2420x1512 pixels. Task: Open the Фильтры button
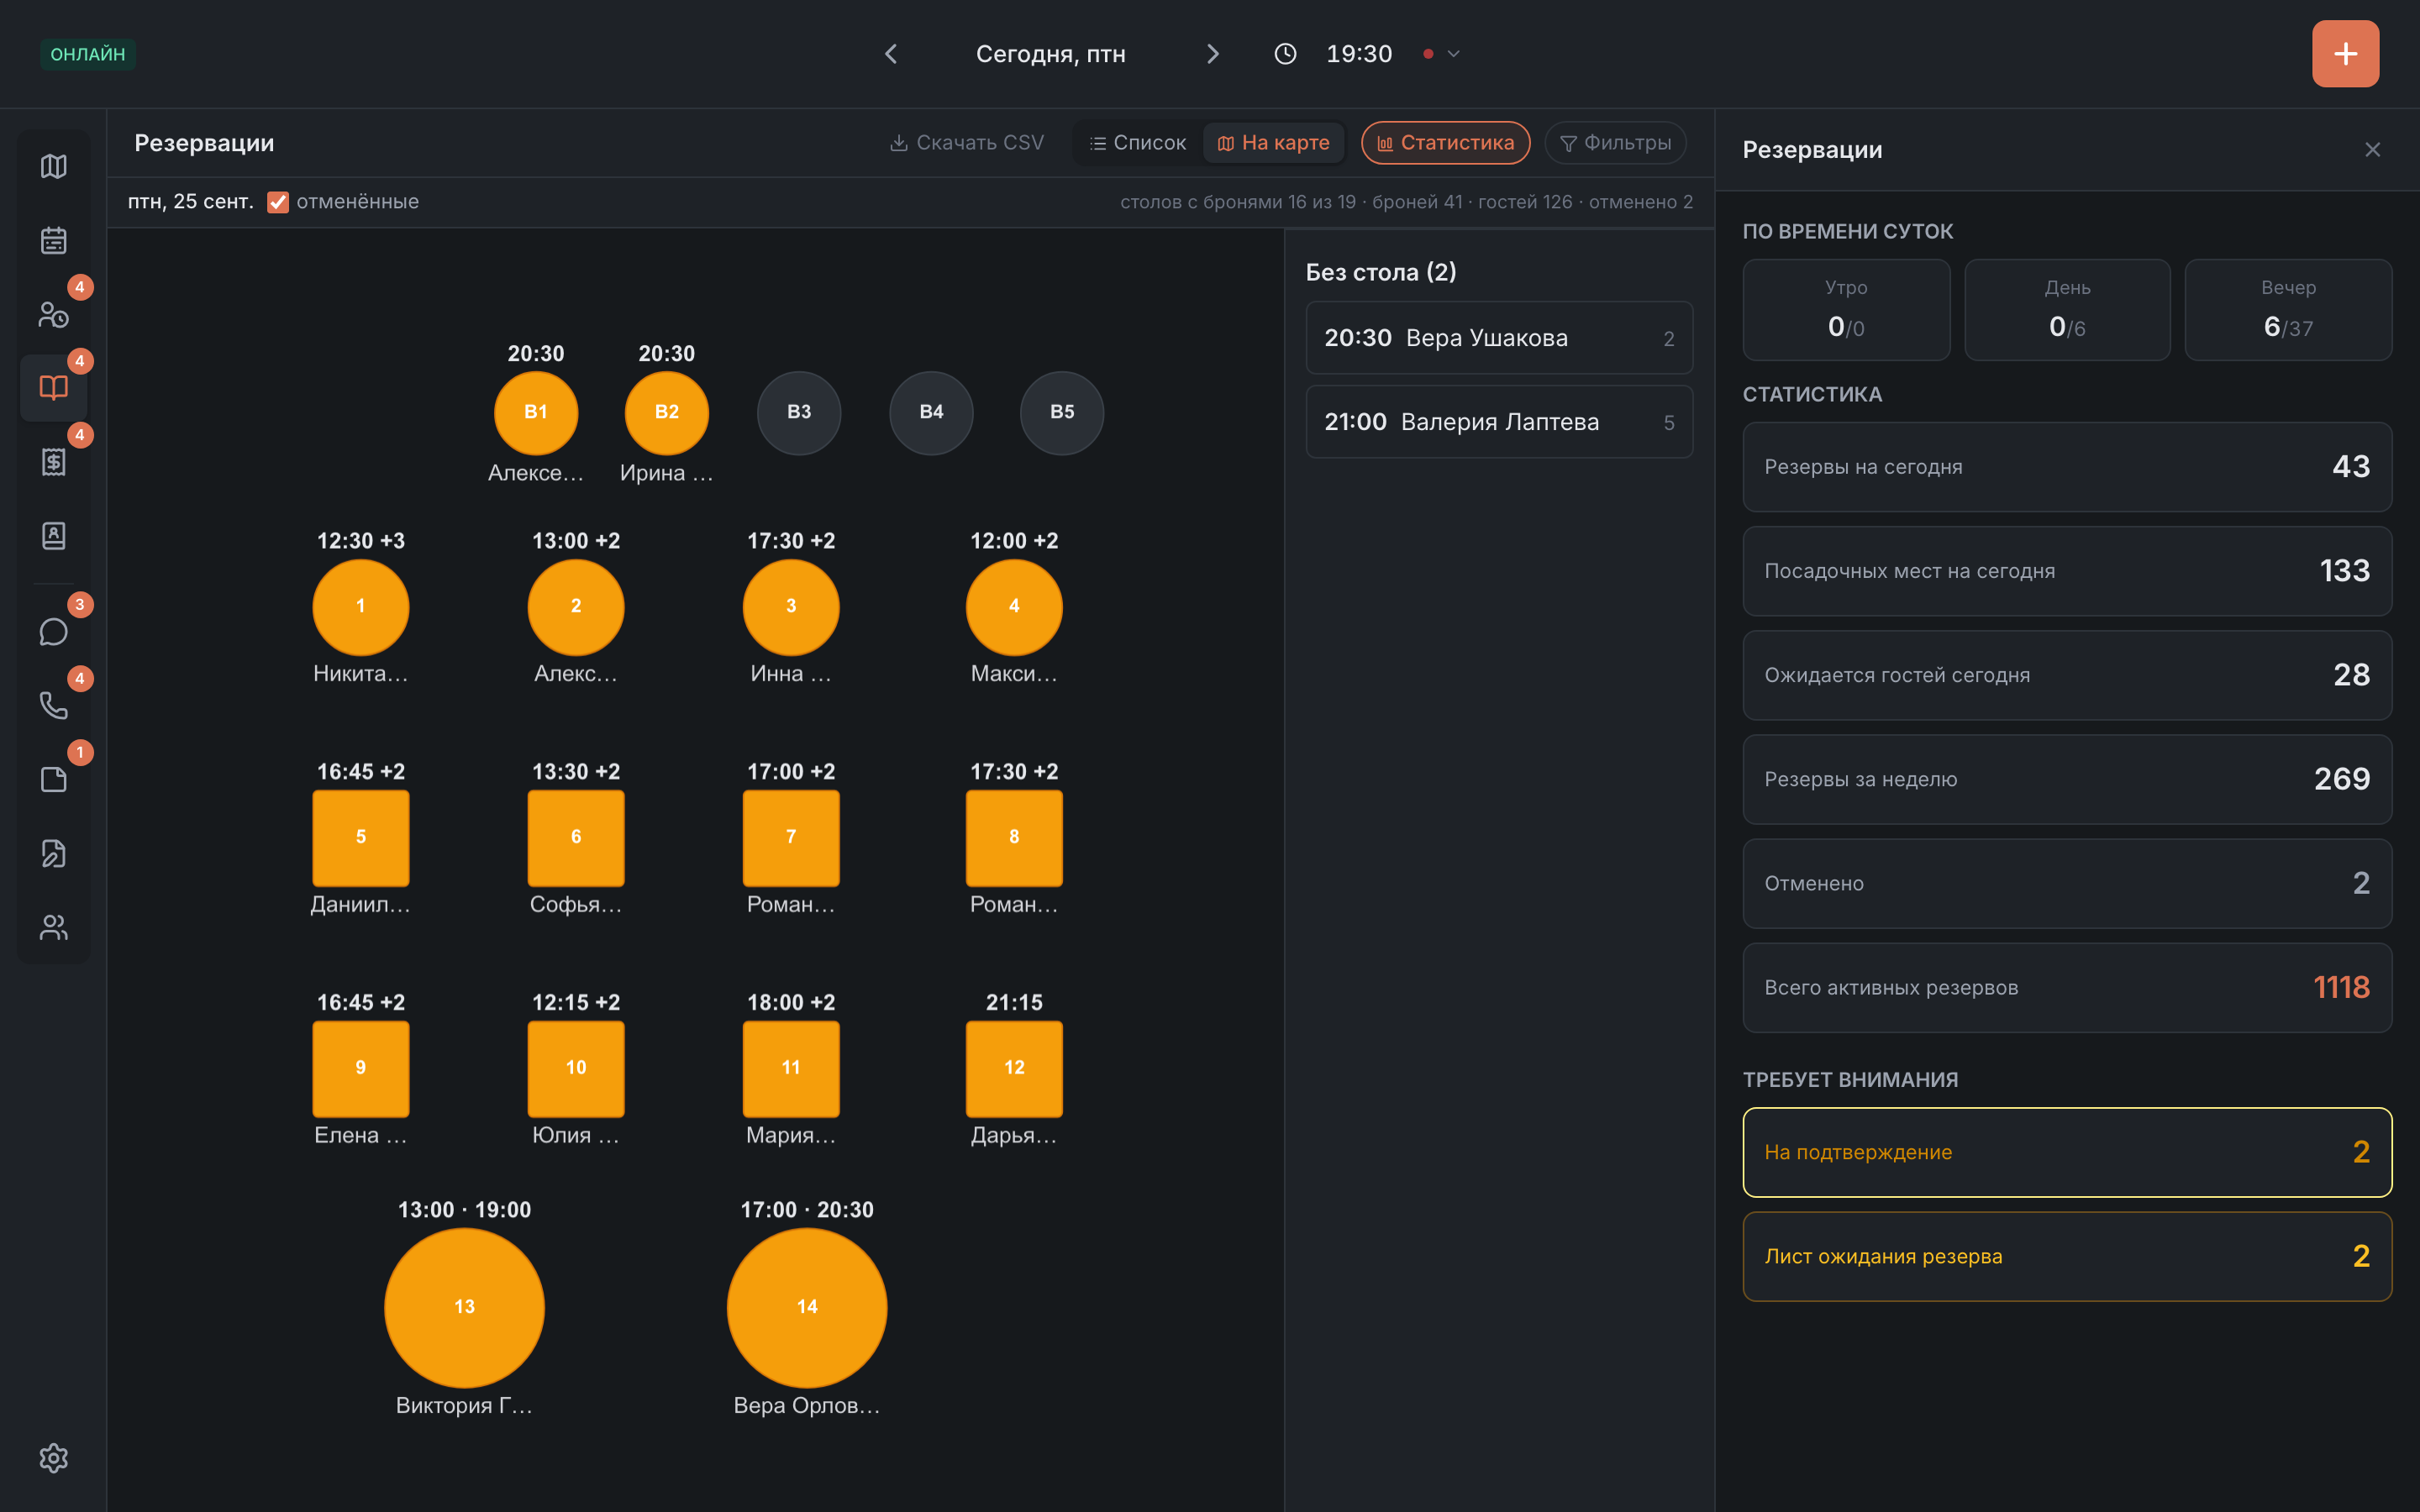click(1615, 143)
